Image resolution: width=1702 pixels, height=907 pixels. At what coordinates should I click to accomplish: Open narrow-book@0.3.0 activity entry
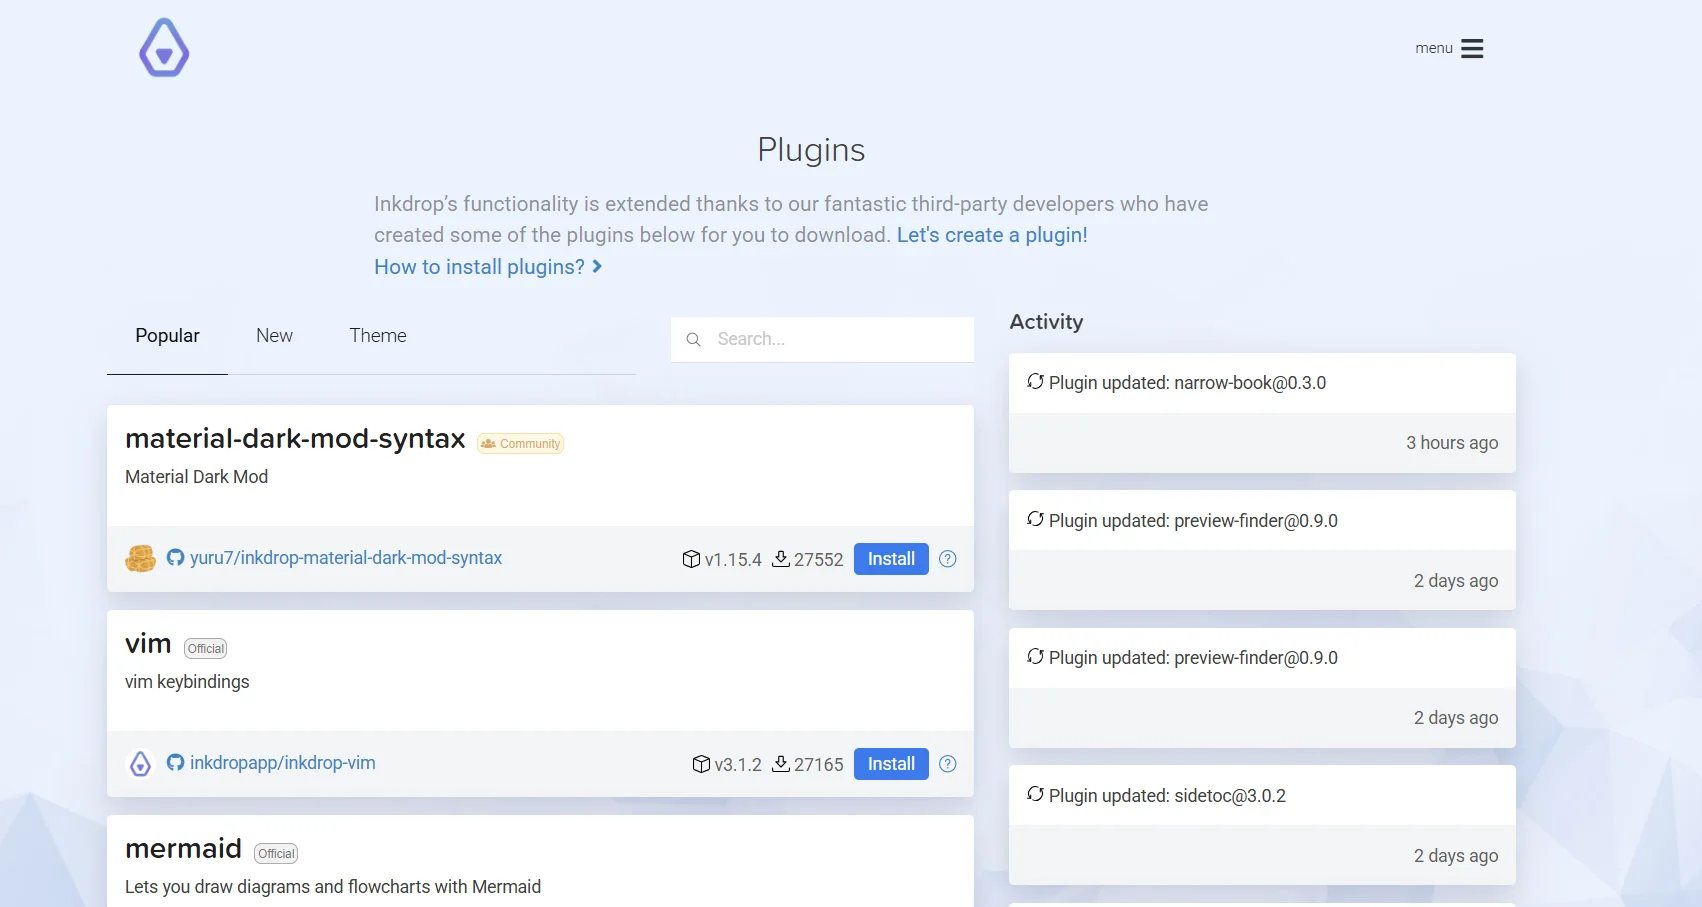[1187, 383]
